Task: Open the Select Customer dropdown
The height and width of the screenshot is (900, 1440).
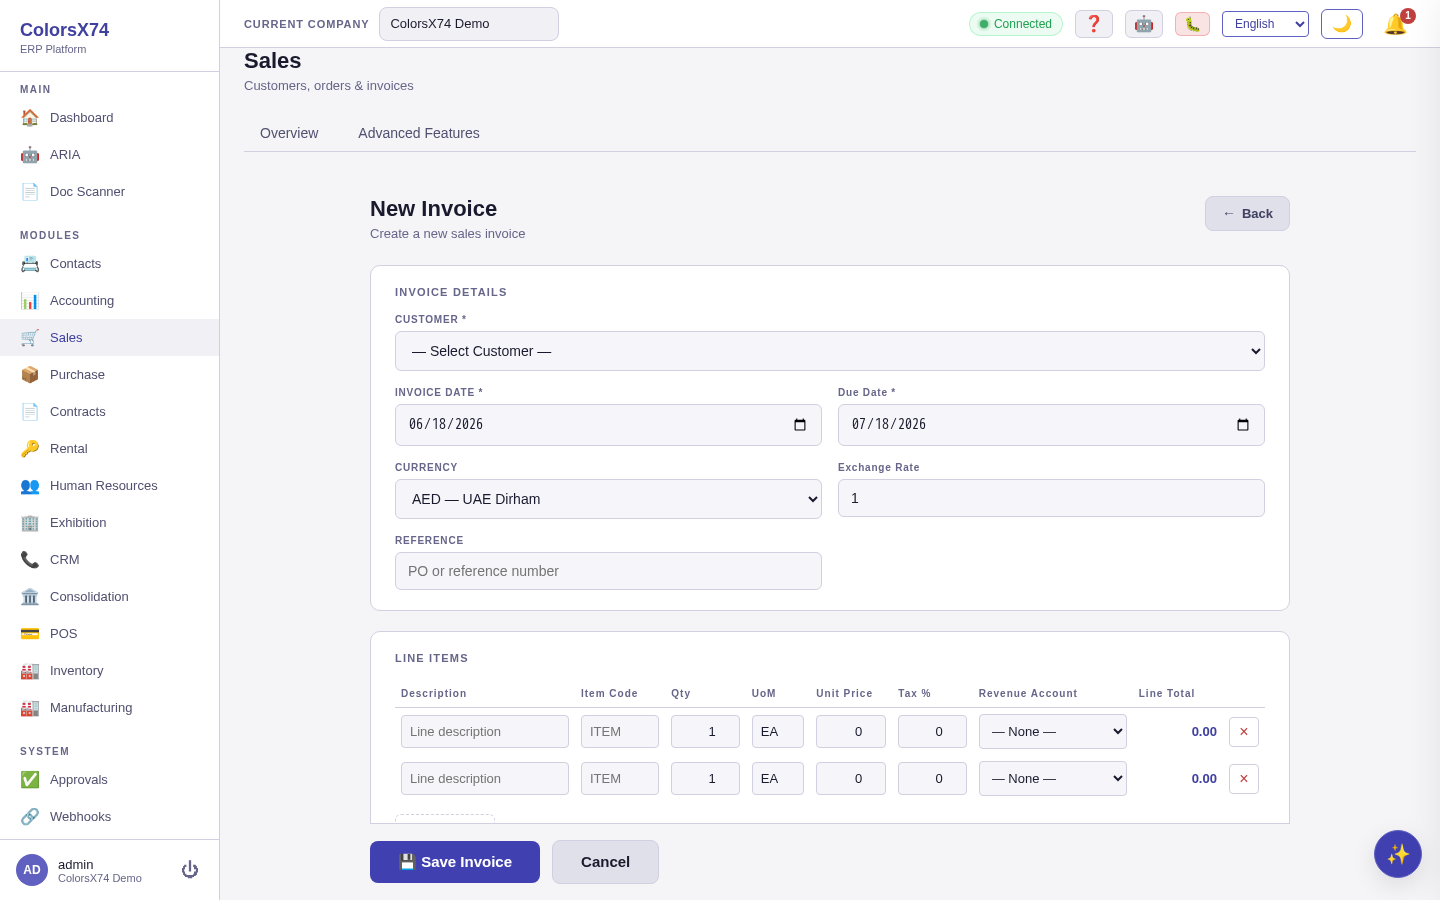Action: point(830,351)
